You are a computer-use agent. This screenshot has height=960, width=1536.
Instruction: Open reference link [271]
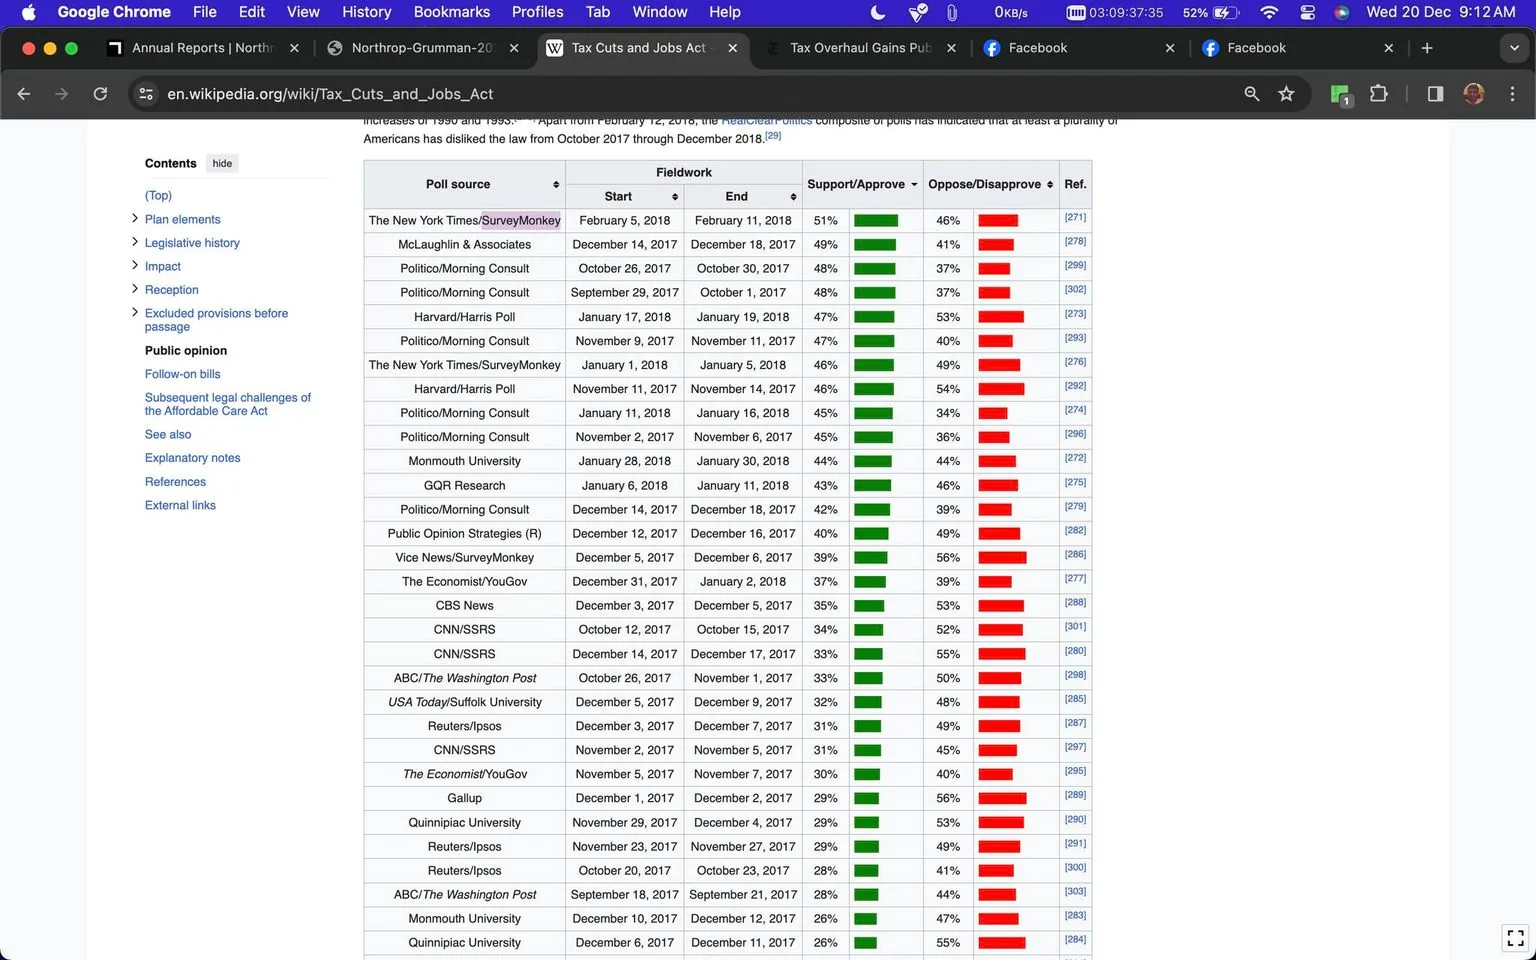tap(1075, 215)
